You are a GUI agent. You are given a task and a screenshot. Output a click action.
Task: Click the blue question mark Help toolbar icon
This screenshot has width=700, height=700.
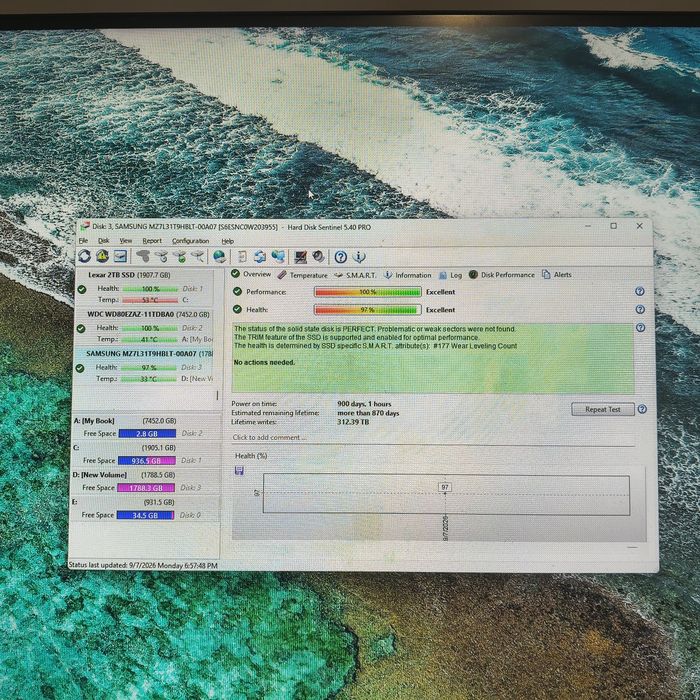[341, 257]
